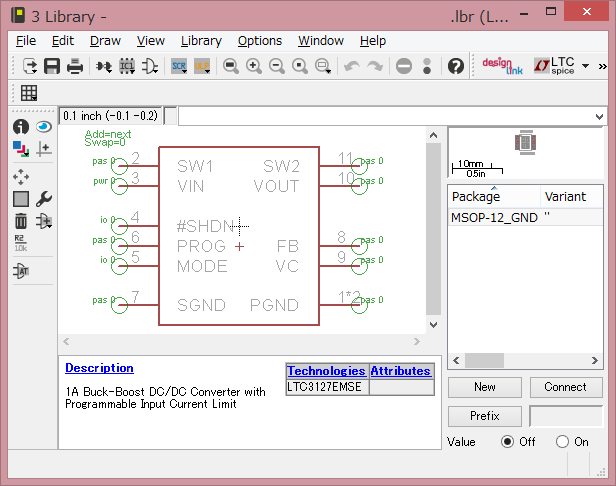This screenshot has width=616, height=486.
Task: Open the Draw menu
Action: (x=105, y=41)
